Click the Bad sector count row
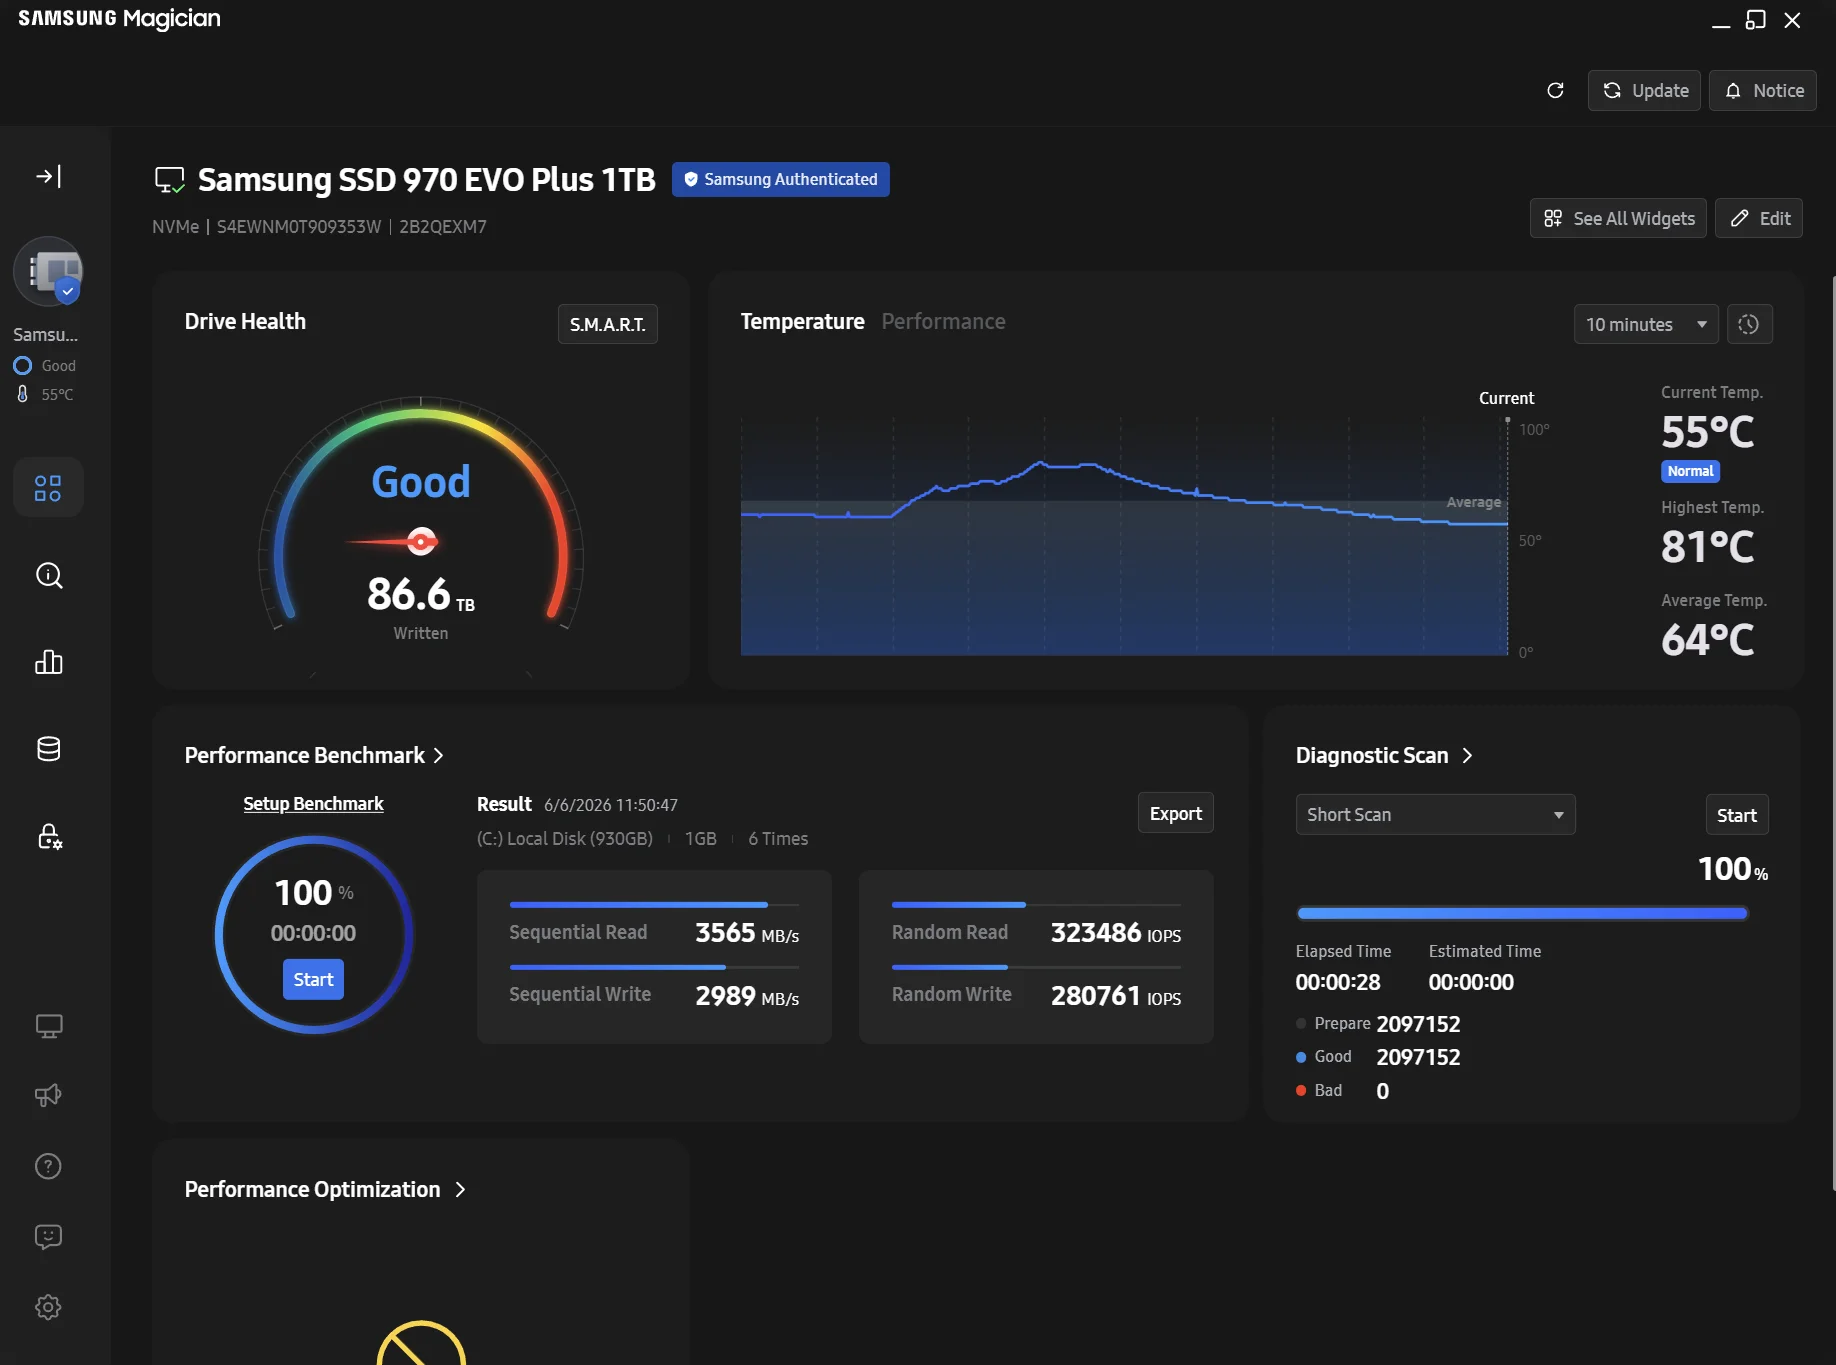 point(1342,1091)
